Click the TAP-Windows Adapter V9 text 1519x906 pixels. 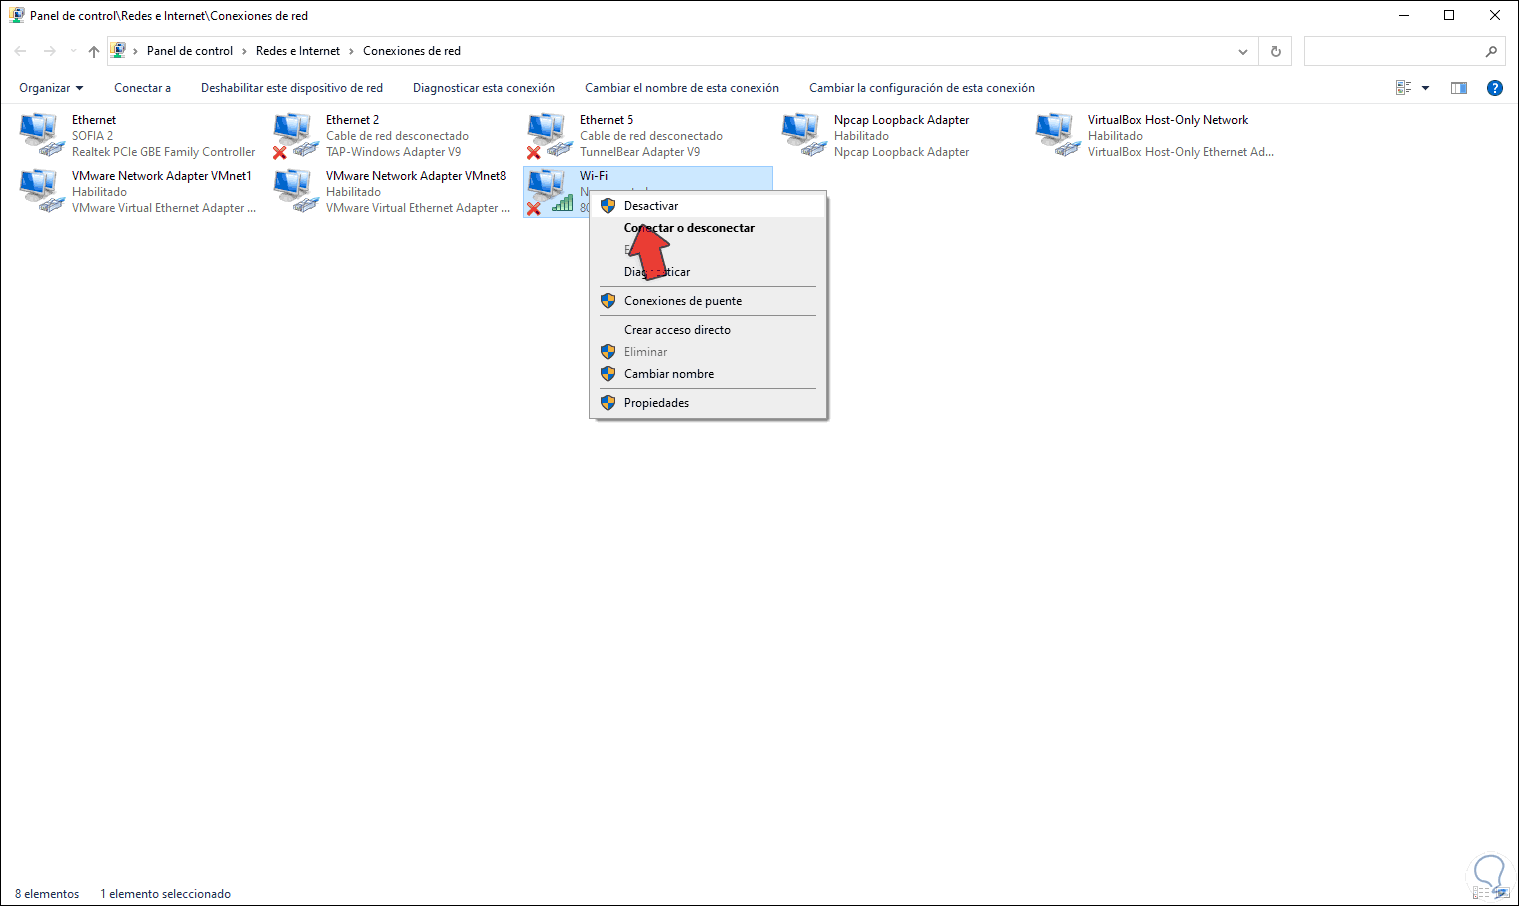click(x=394, y=152)
